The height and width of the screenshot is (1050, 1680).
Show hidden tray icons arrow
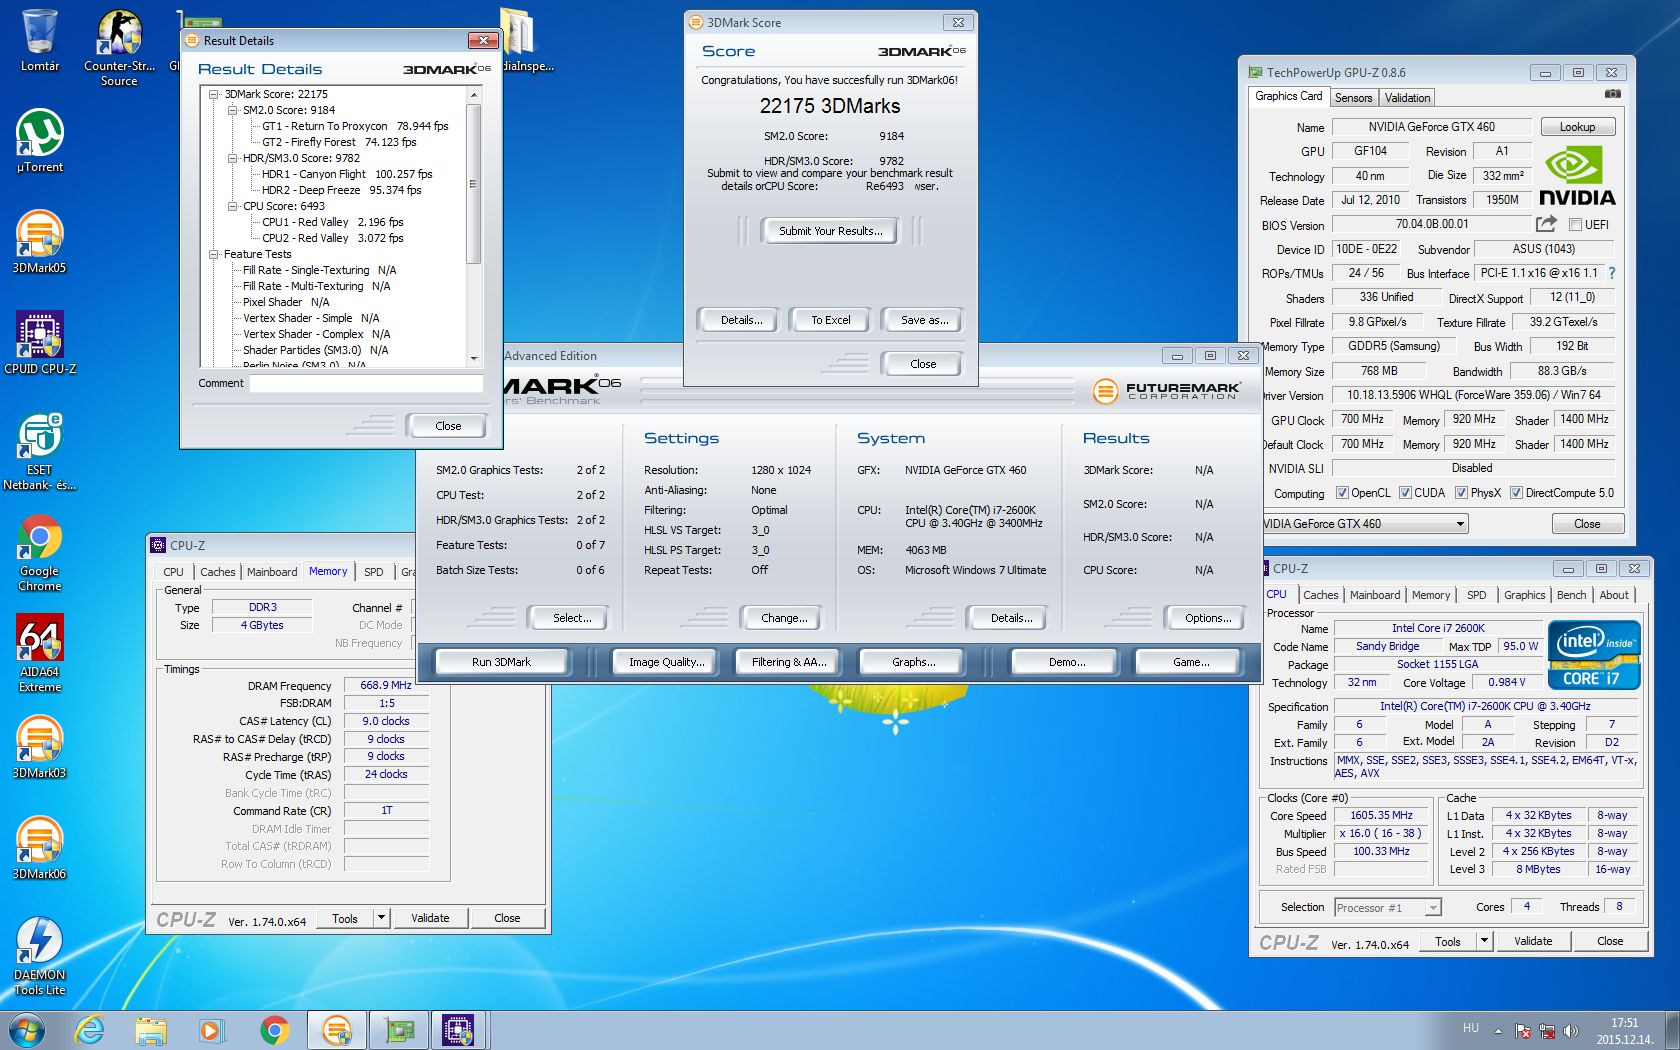[1498, 1030]
